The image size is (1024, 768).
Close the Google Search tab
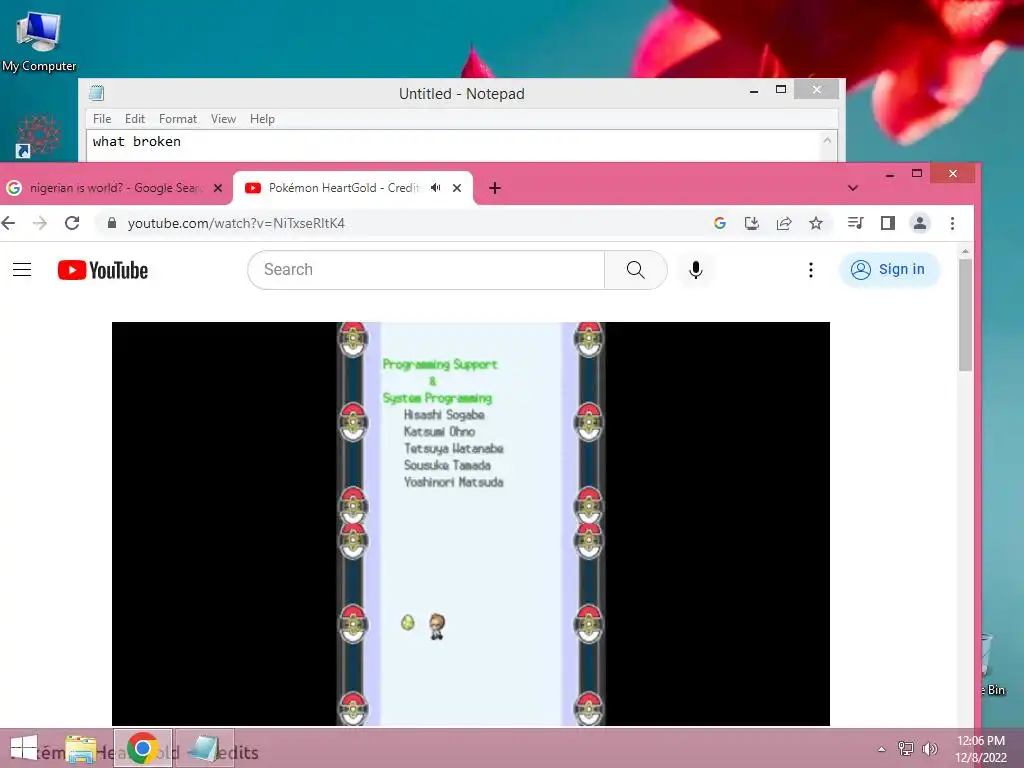[218, 188]
